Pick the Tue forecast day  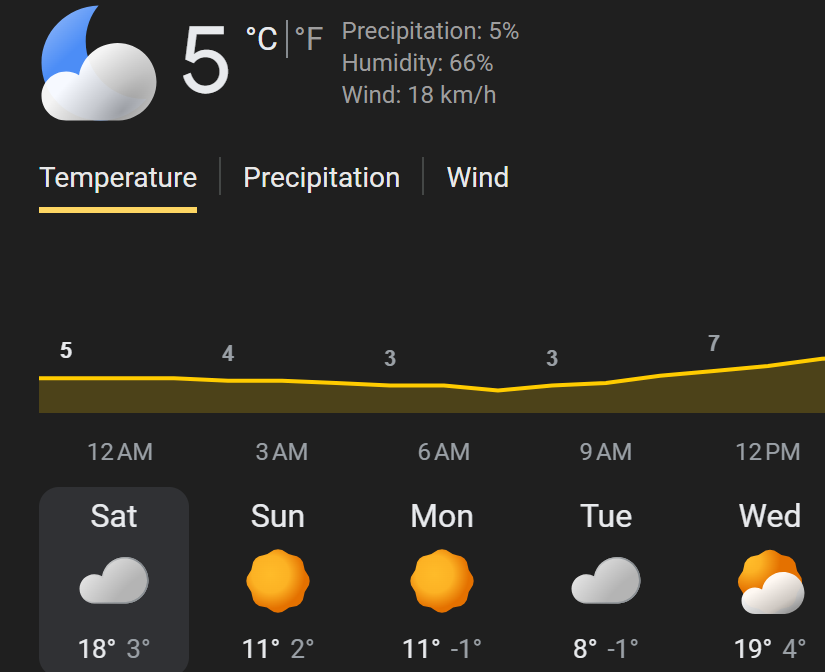[x=606, y=516]
